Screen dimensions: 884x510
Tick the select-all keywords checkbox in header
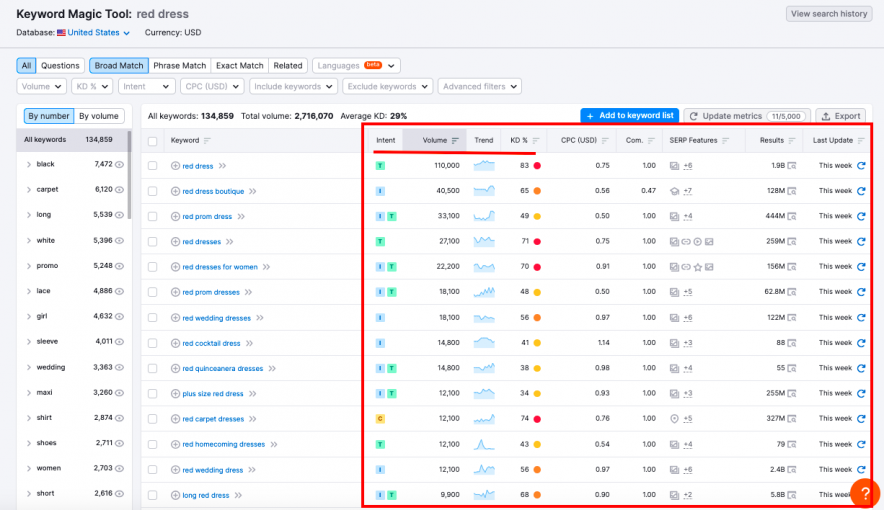click(153, 140)
